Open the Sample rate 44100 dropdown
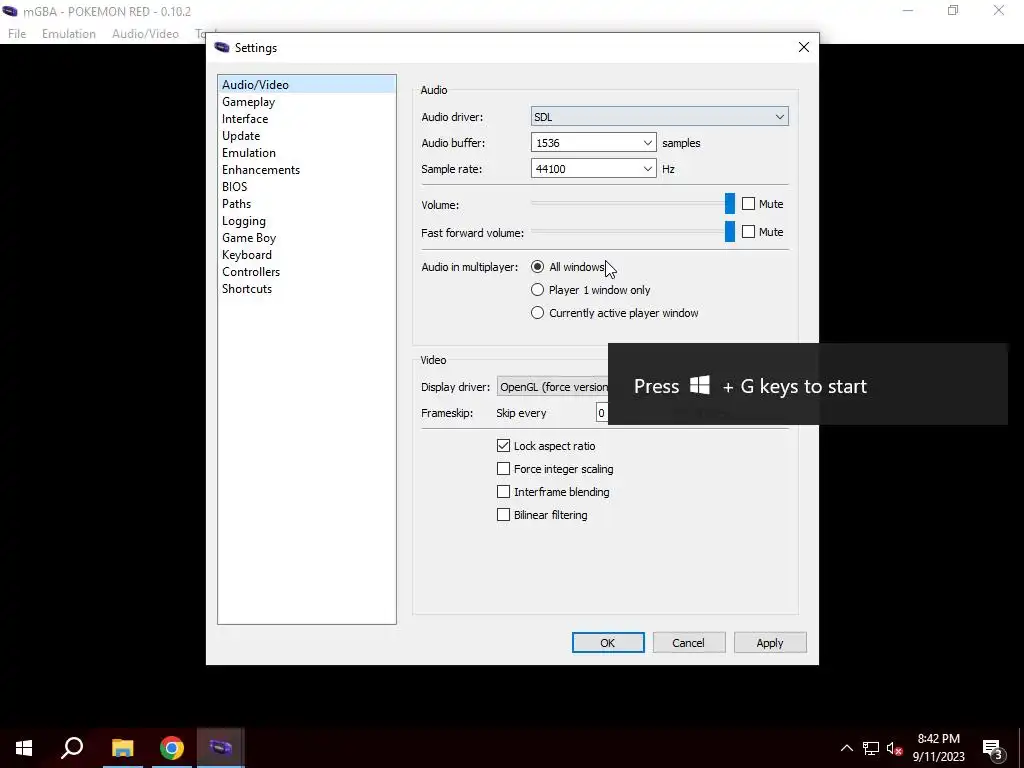Image resolution: width=1024 pixels, height=768 pixels. (x=594, y=168)
